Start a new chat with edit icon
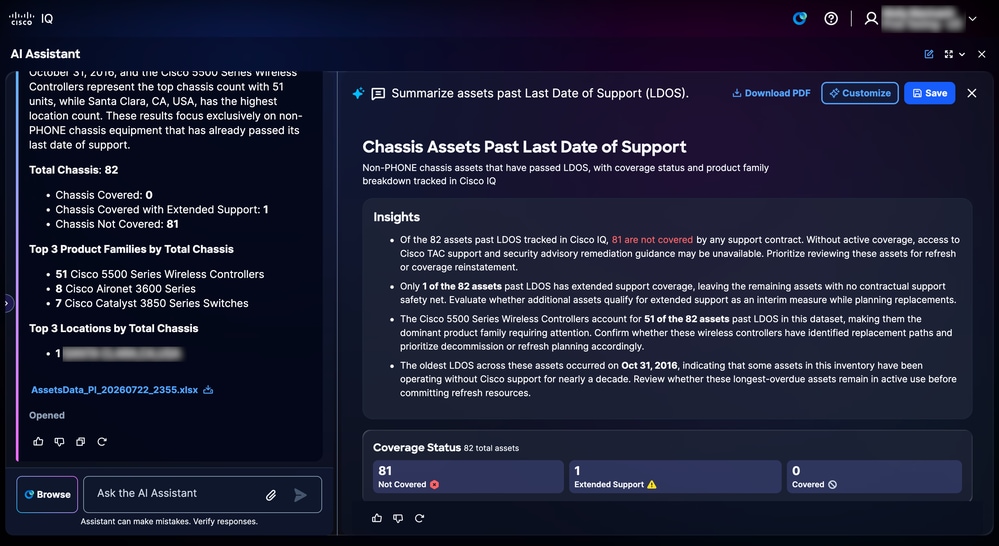This screenshot has width=999, height=546. 929,54
